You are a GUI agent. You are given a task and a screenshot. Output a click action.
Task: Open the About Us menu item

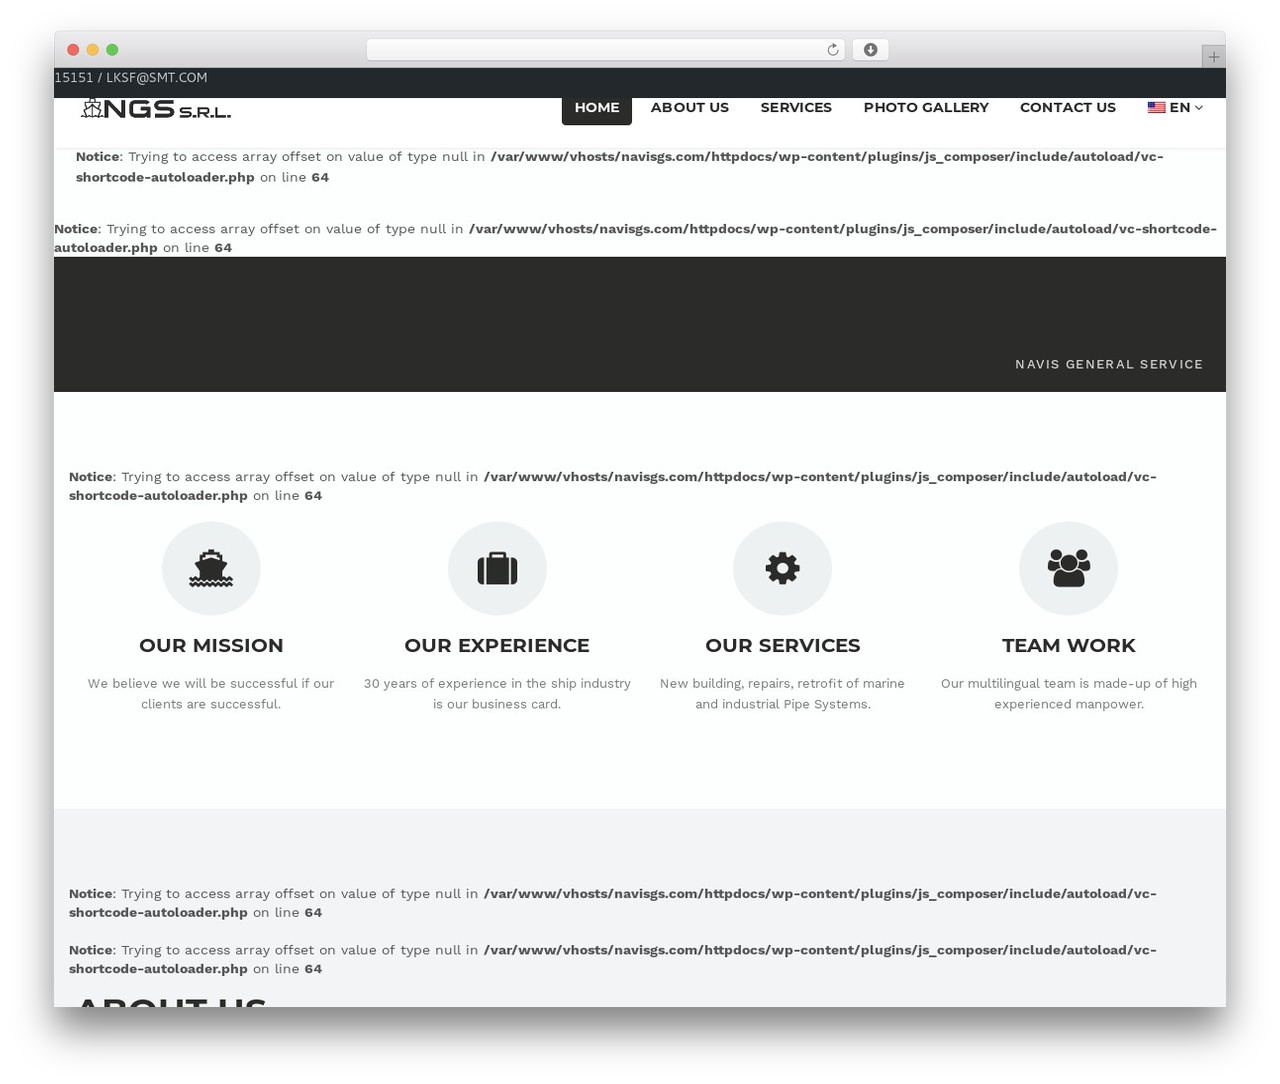tap(690, 107)
